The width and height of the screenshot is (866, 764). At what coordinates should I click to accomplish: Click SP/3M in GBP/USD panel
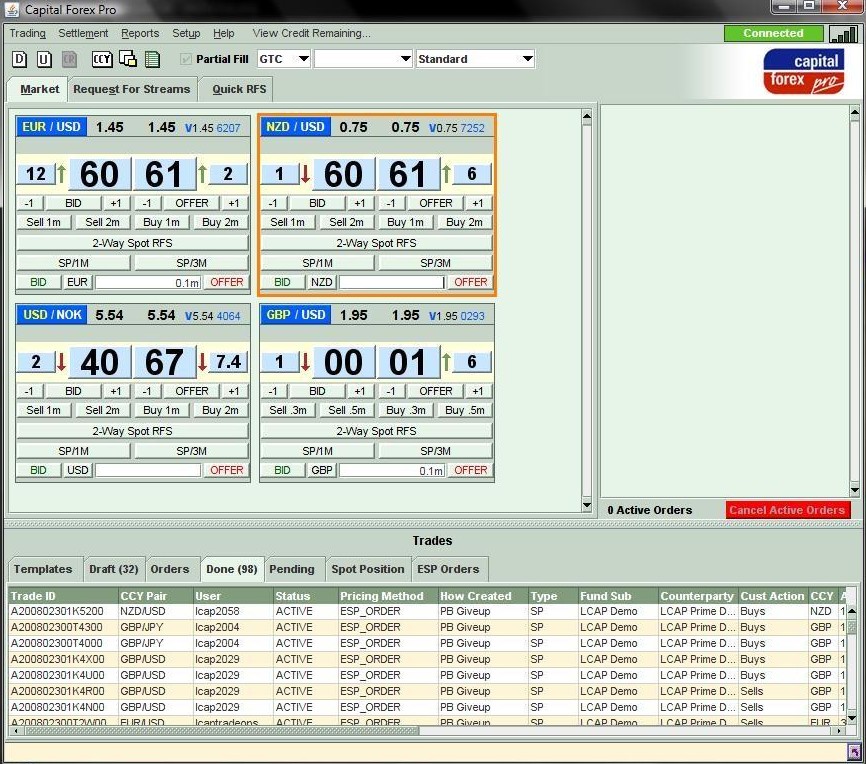pos(435,451)
